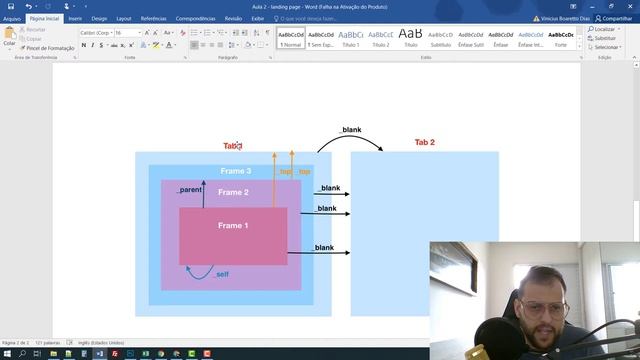
Task: Open Fonte dialog launcher
Action: point(185,58)
